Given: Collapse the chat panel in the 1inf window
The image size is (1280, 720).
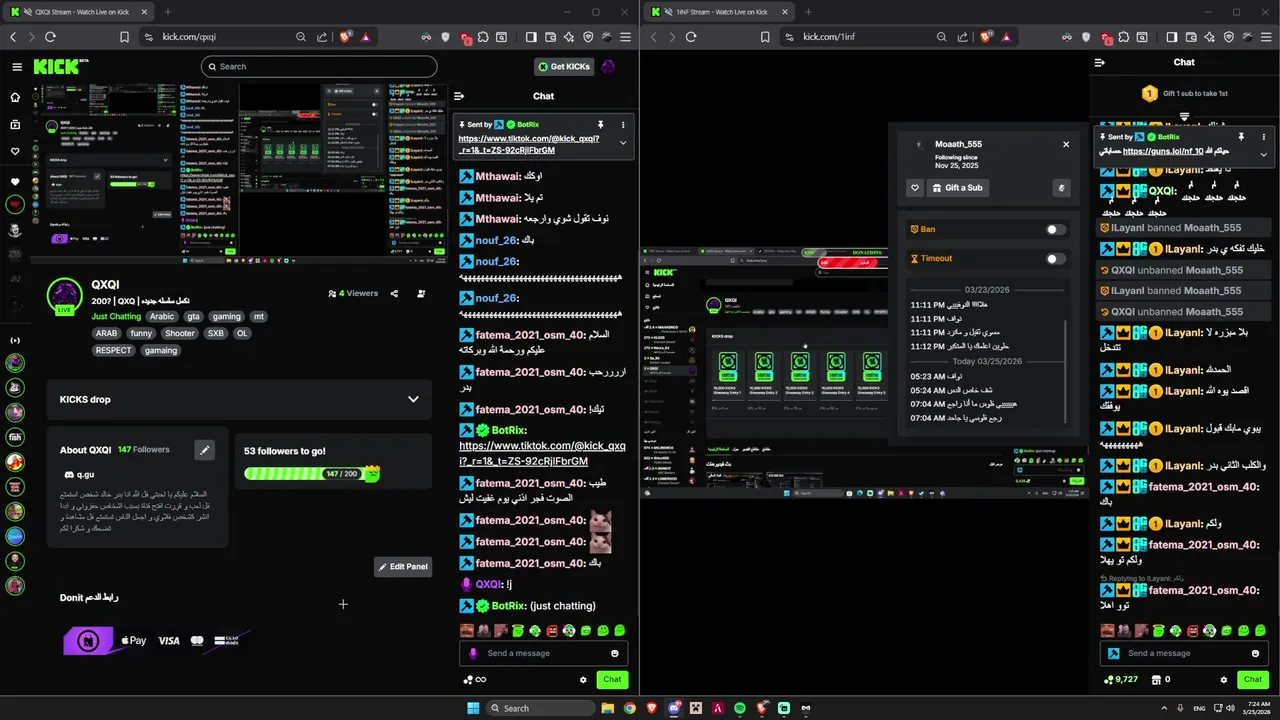Looking at the screenshot, I should tap(1100, 62).
